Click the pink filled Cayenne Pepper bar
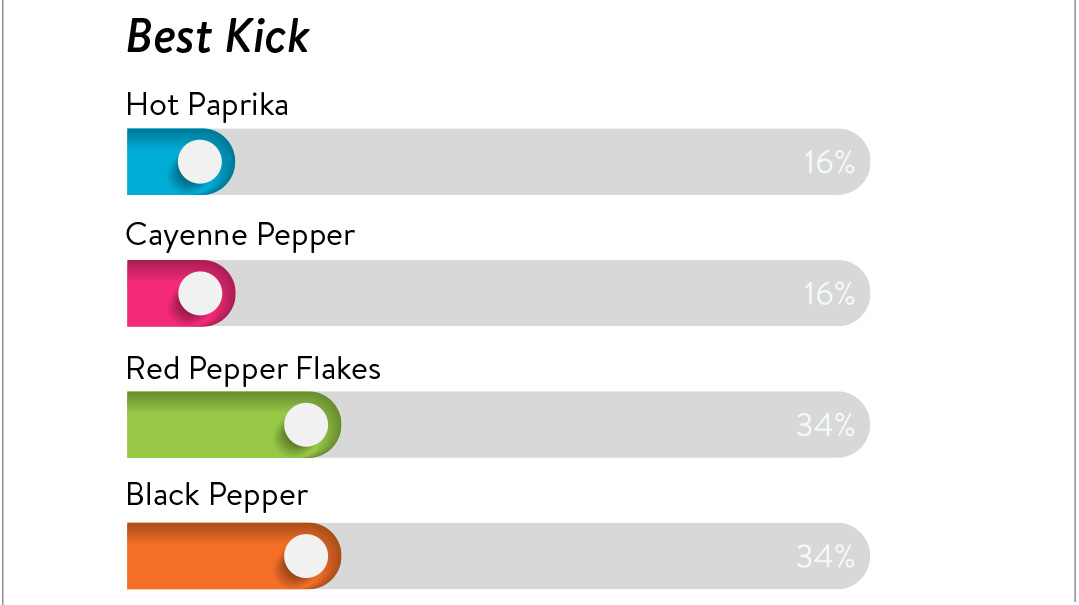1079x605 pixels. (x=181, y=293)
